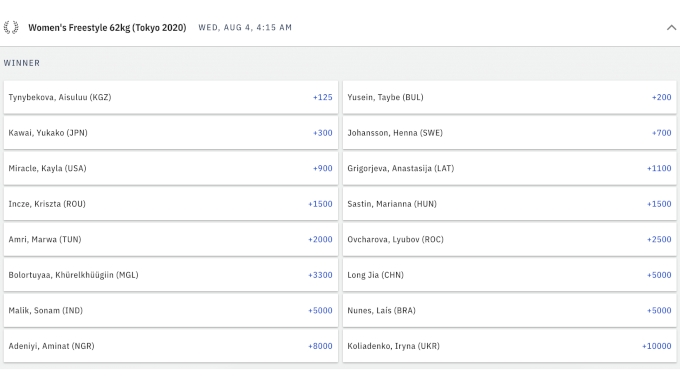Click the WINNER market label
Viewport: 680px width, 382px height.
pyautogui.click(x=22, y=63)
